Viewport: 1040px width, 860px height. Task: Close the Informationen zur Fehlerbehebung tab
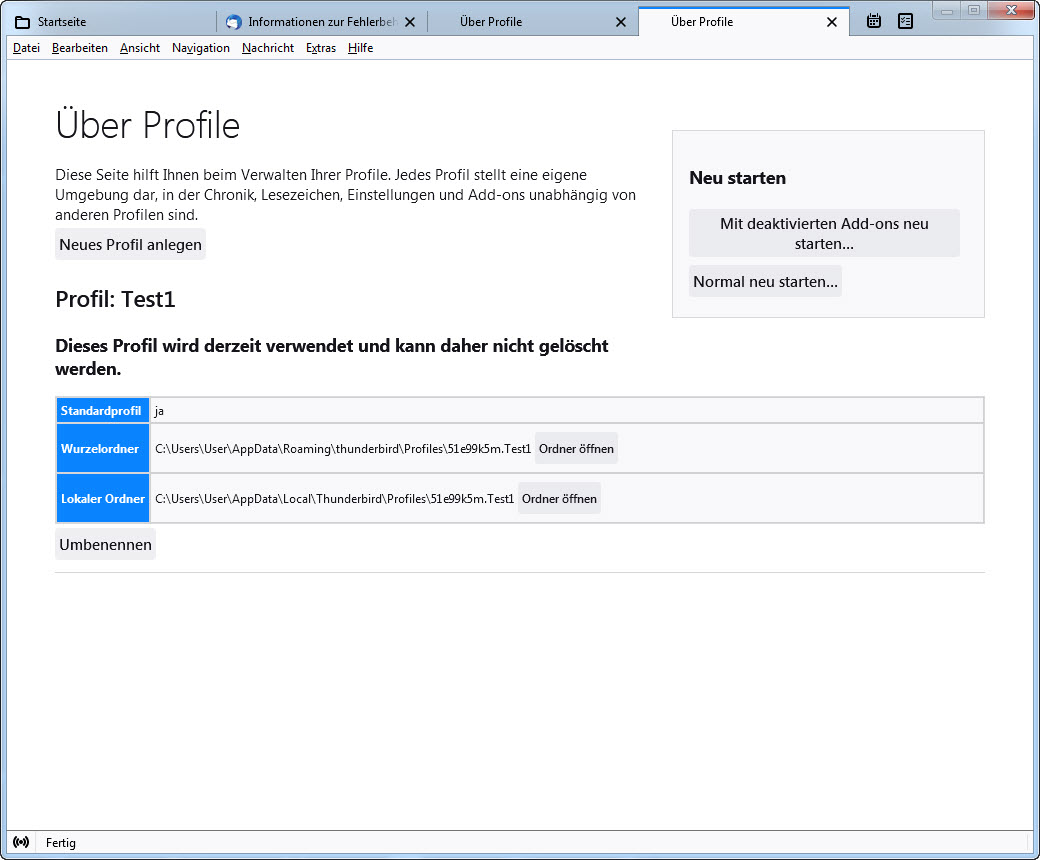[409, 22]
